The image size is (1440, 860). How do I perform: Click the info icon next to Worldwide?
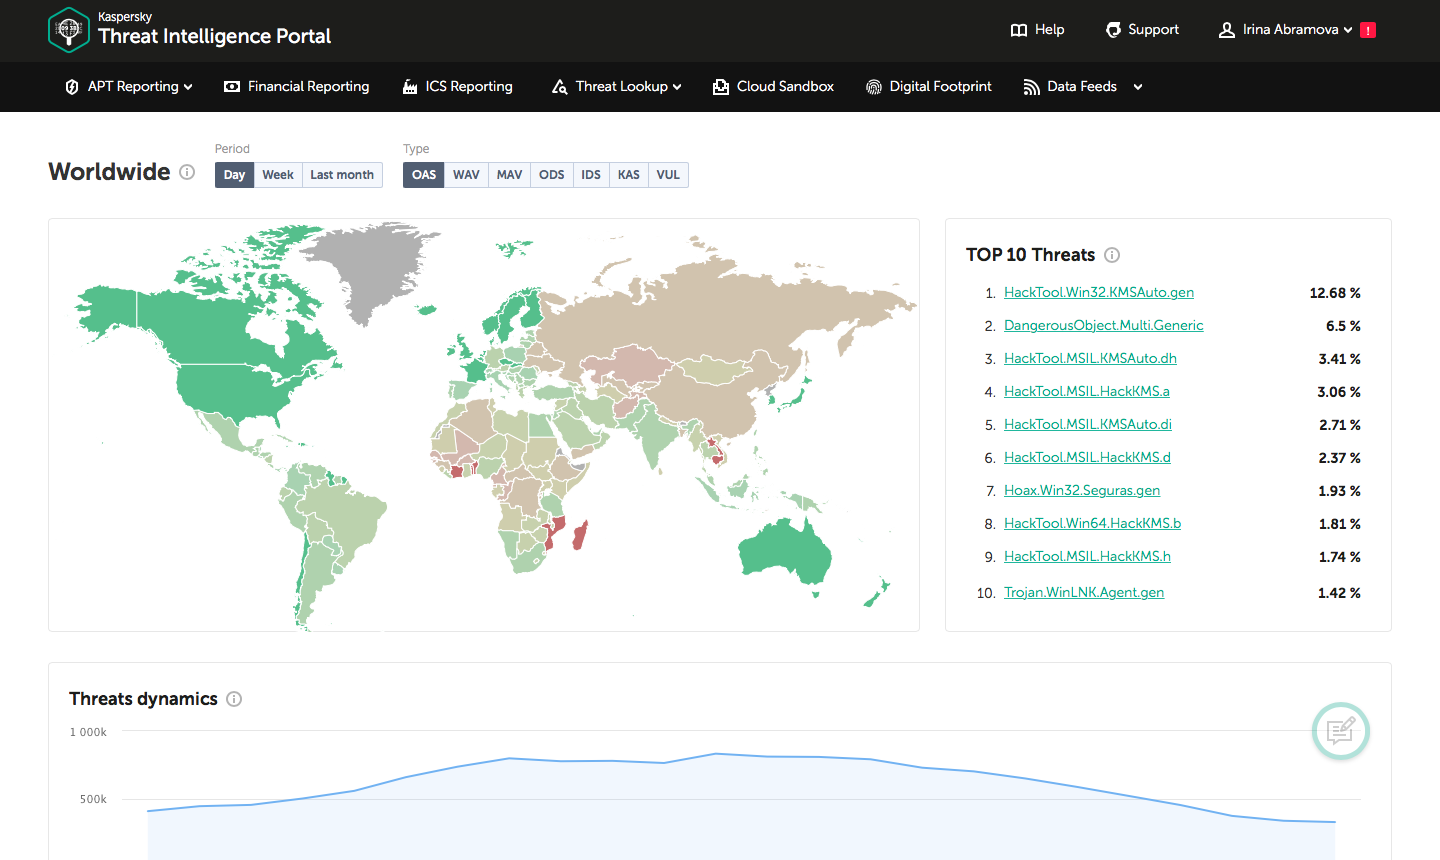tap(187, 172)
